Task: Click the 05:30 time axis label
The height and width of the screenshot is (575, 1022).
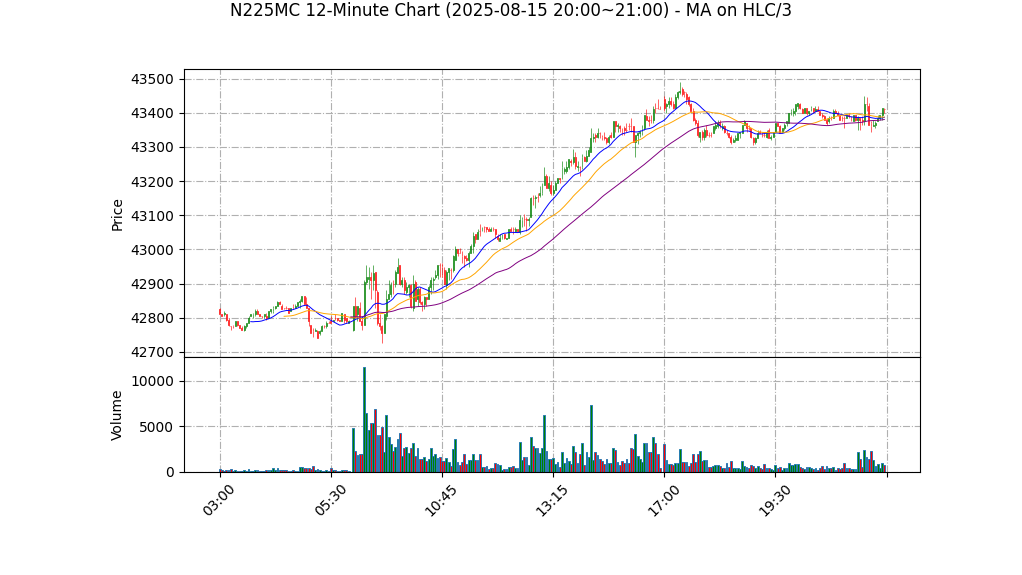Action: pos(329,501)
